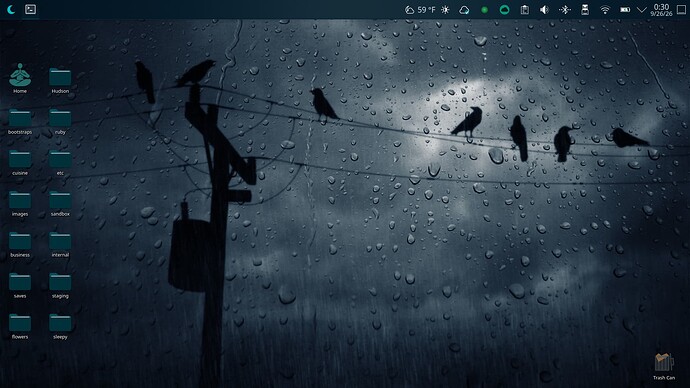Select the ruby folder
Image resolution: width=690 pixels, height=388 pixels.
60,121
